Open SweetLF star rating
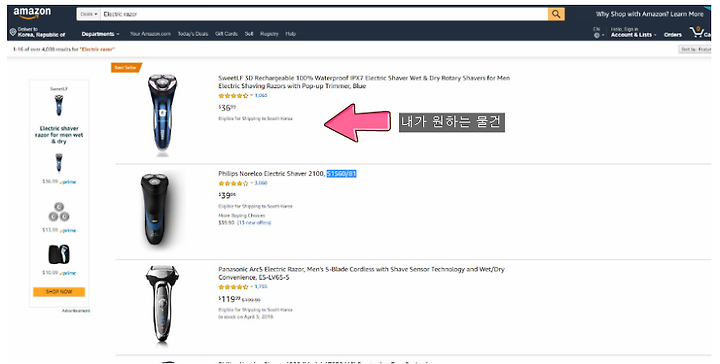The width and height of the screenshot is (720, 364). [x=233, y=96]
